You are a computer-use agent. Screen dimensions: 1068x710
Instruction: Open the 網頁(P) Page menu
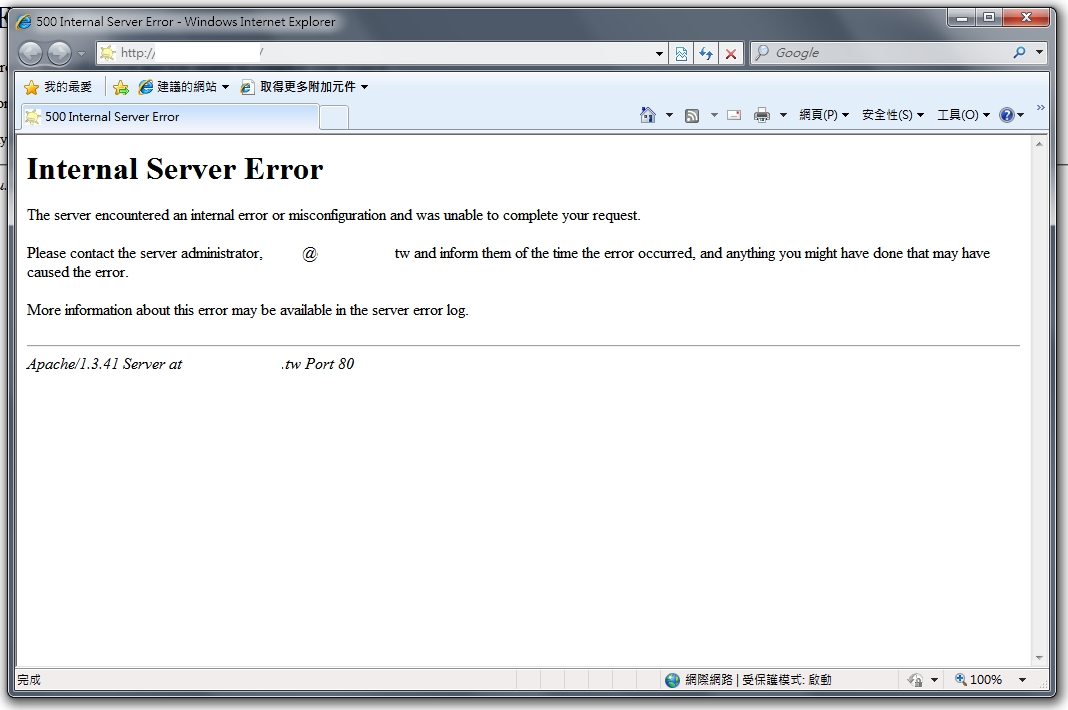point(823,115)
